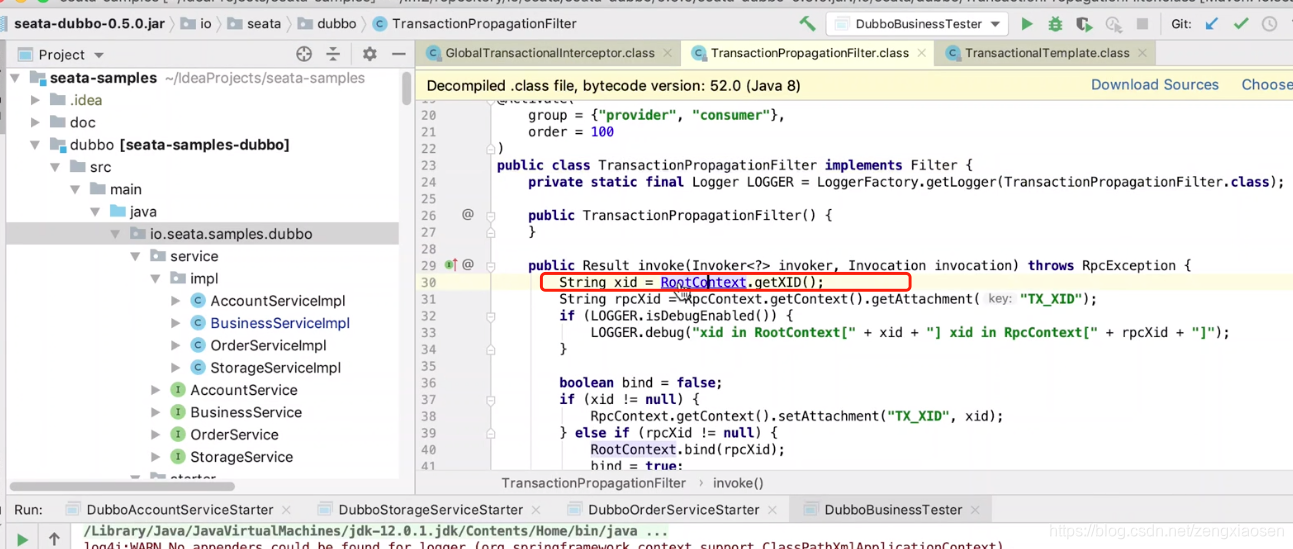
Task: Click the up arrow in the Run panel
Action: tap(54, 539)
